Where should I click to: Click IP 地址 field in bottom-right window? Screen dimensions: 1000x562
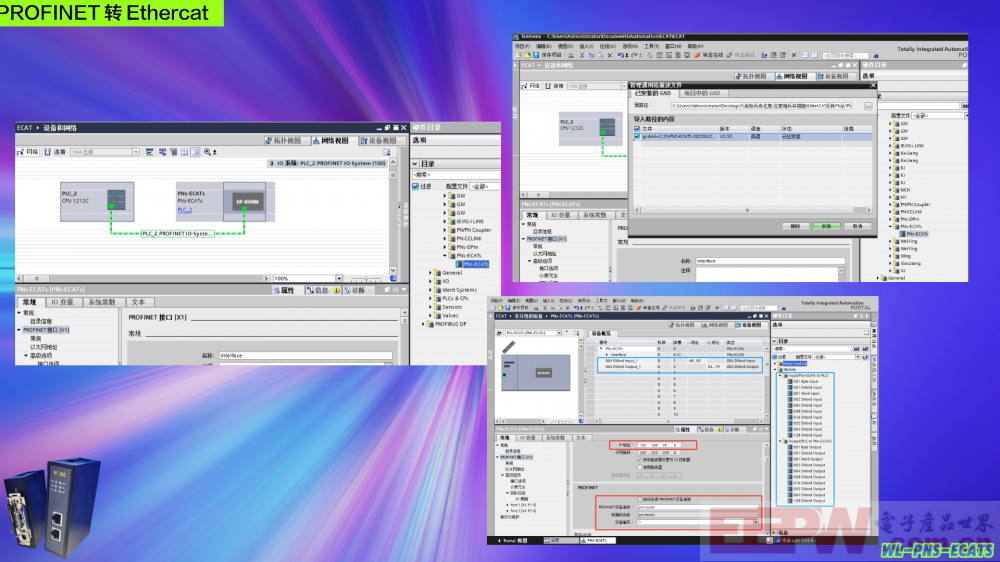659,445
